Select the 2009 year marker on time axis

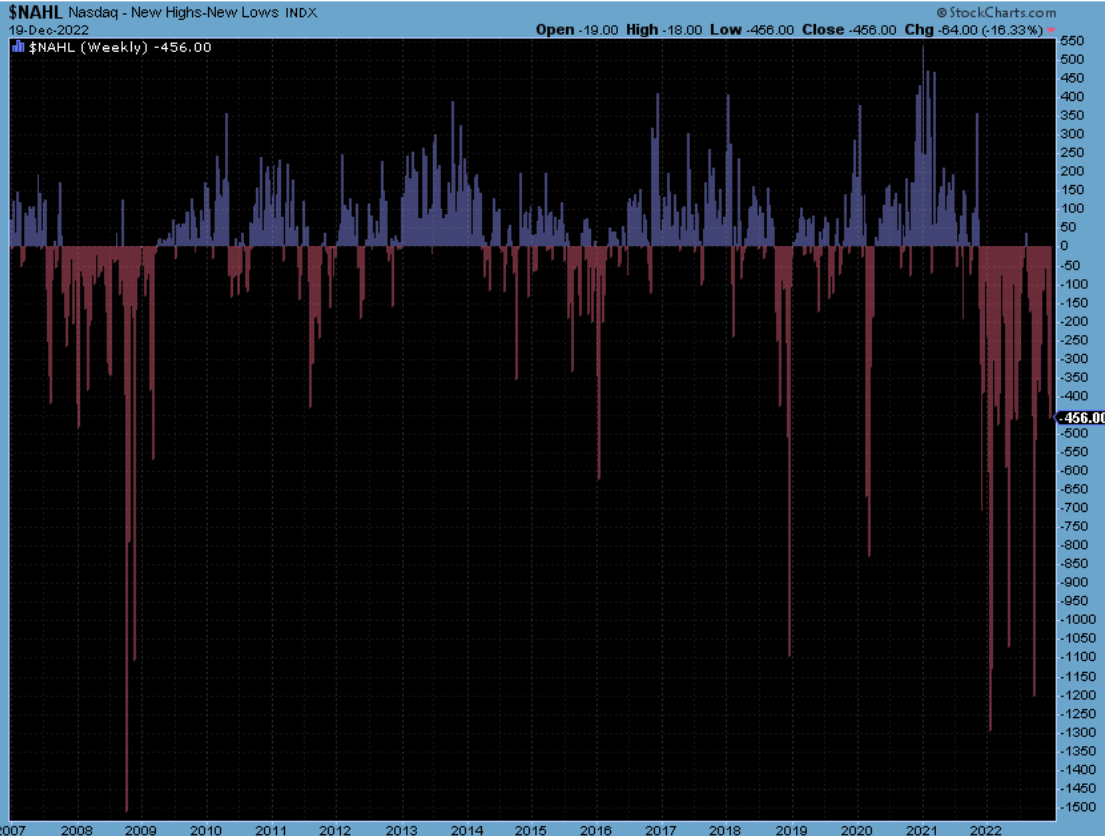pos(141,829)
